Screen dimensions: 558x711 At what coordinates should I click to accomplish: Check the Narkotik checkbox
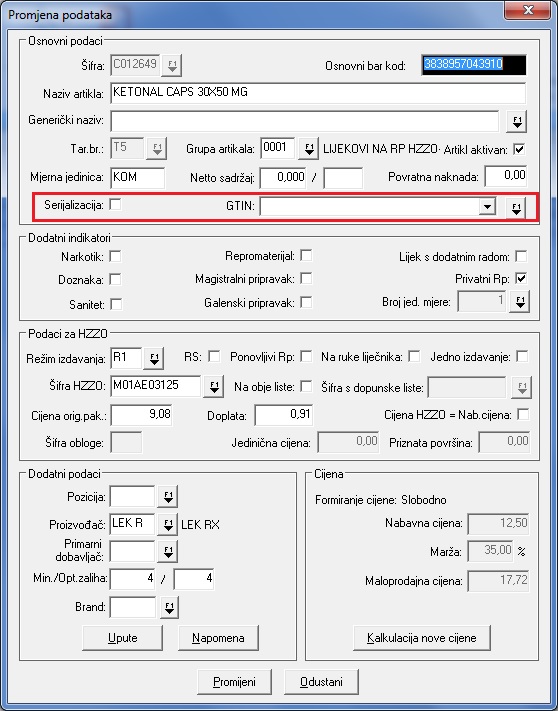point(116,256)
